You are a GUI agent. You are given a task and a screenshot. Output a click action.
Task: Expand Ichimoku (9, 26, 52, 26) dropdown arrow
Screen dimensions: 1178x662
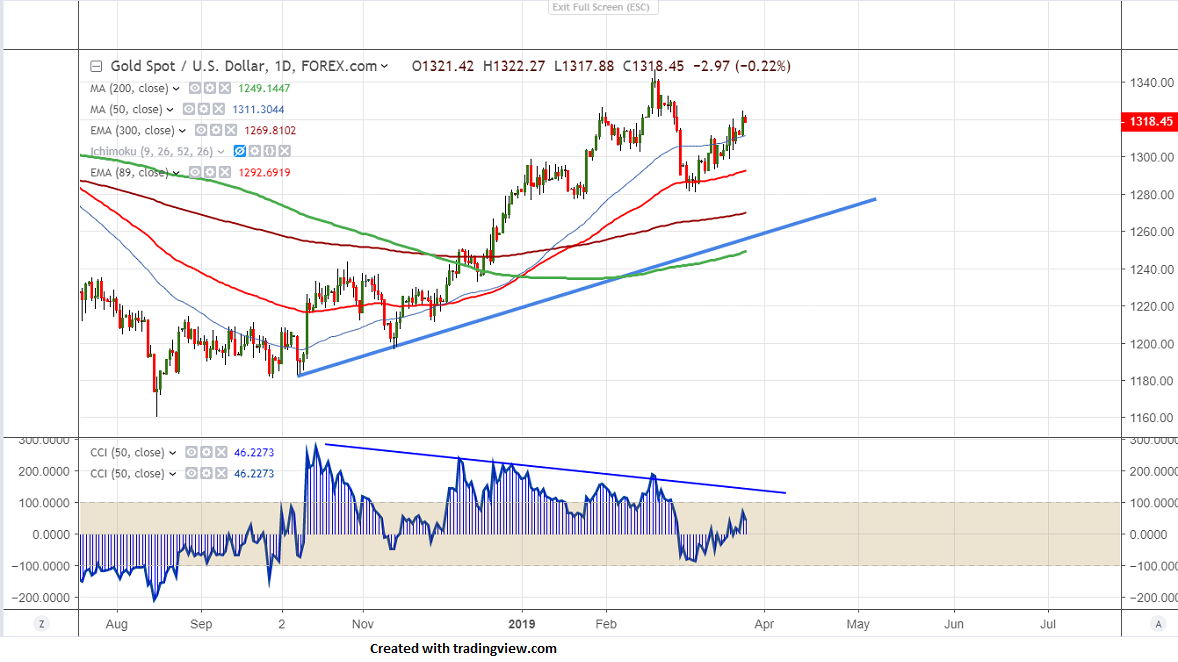click(x=221, y=152)
